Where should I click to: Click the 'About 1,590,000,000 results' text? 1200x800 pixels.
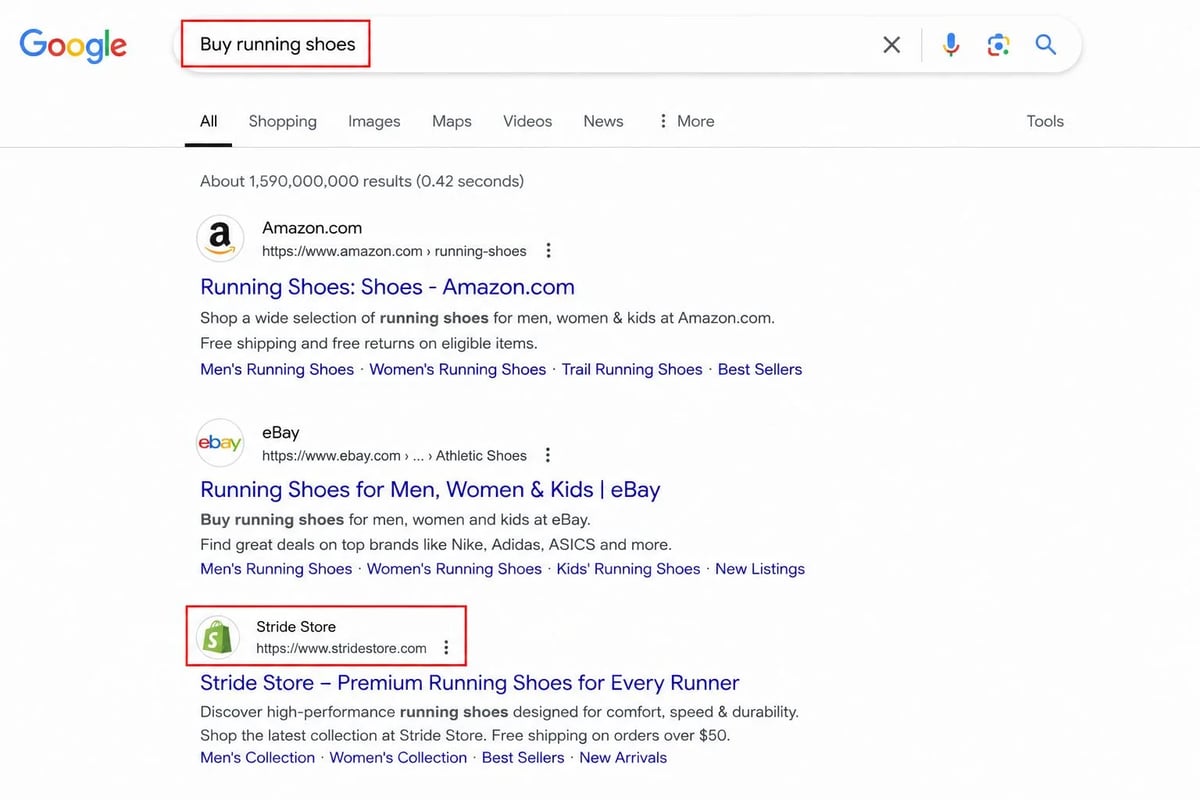[x=362, y=181]
